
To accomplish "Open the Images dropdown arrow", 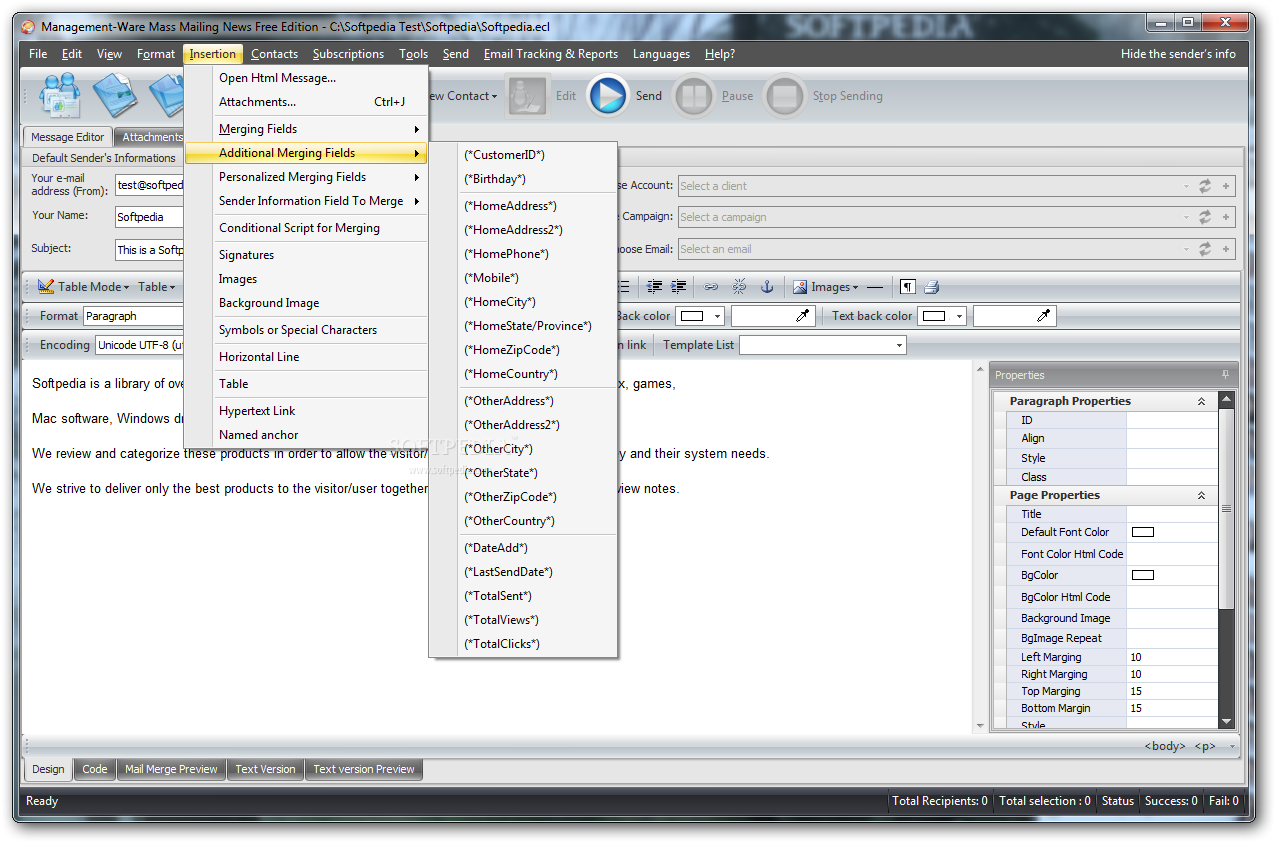I will (855, 288).
